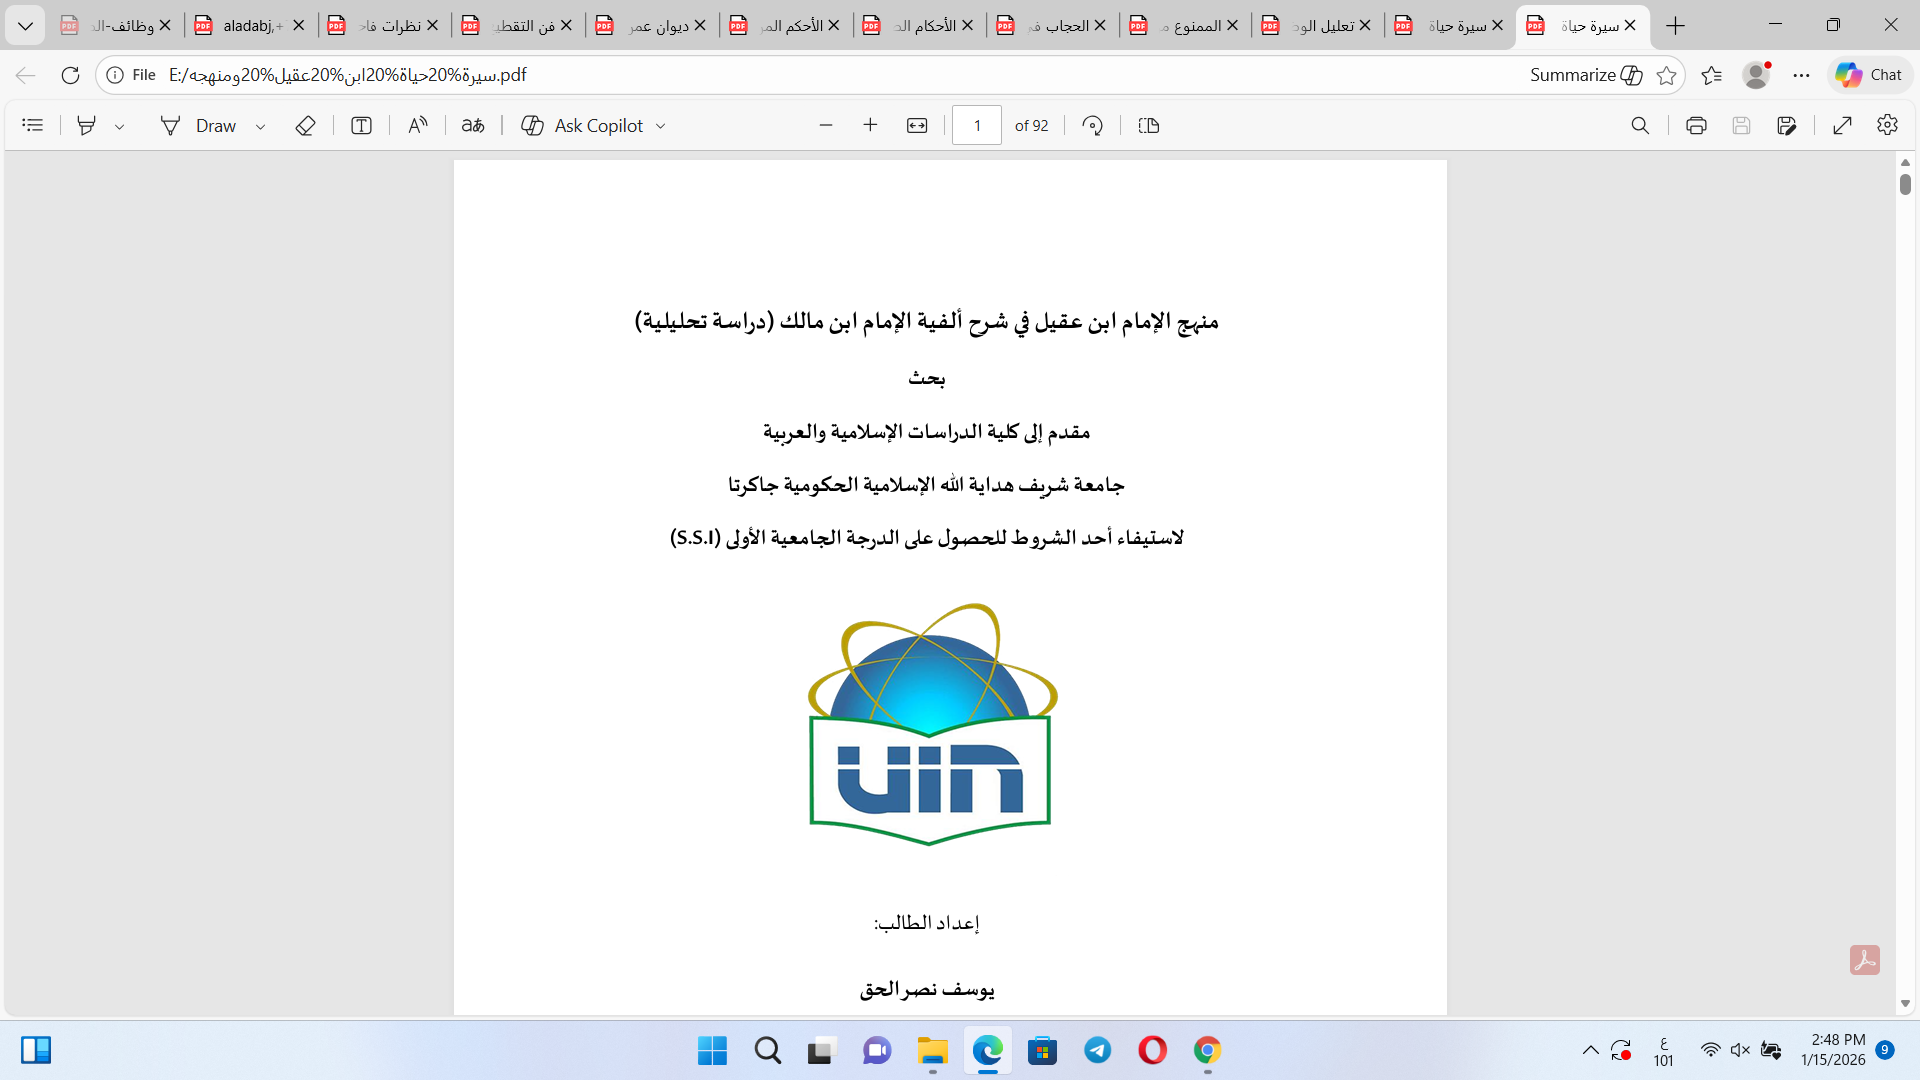Refresh the page

pos(70,75)
